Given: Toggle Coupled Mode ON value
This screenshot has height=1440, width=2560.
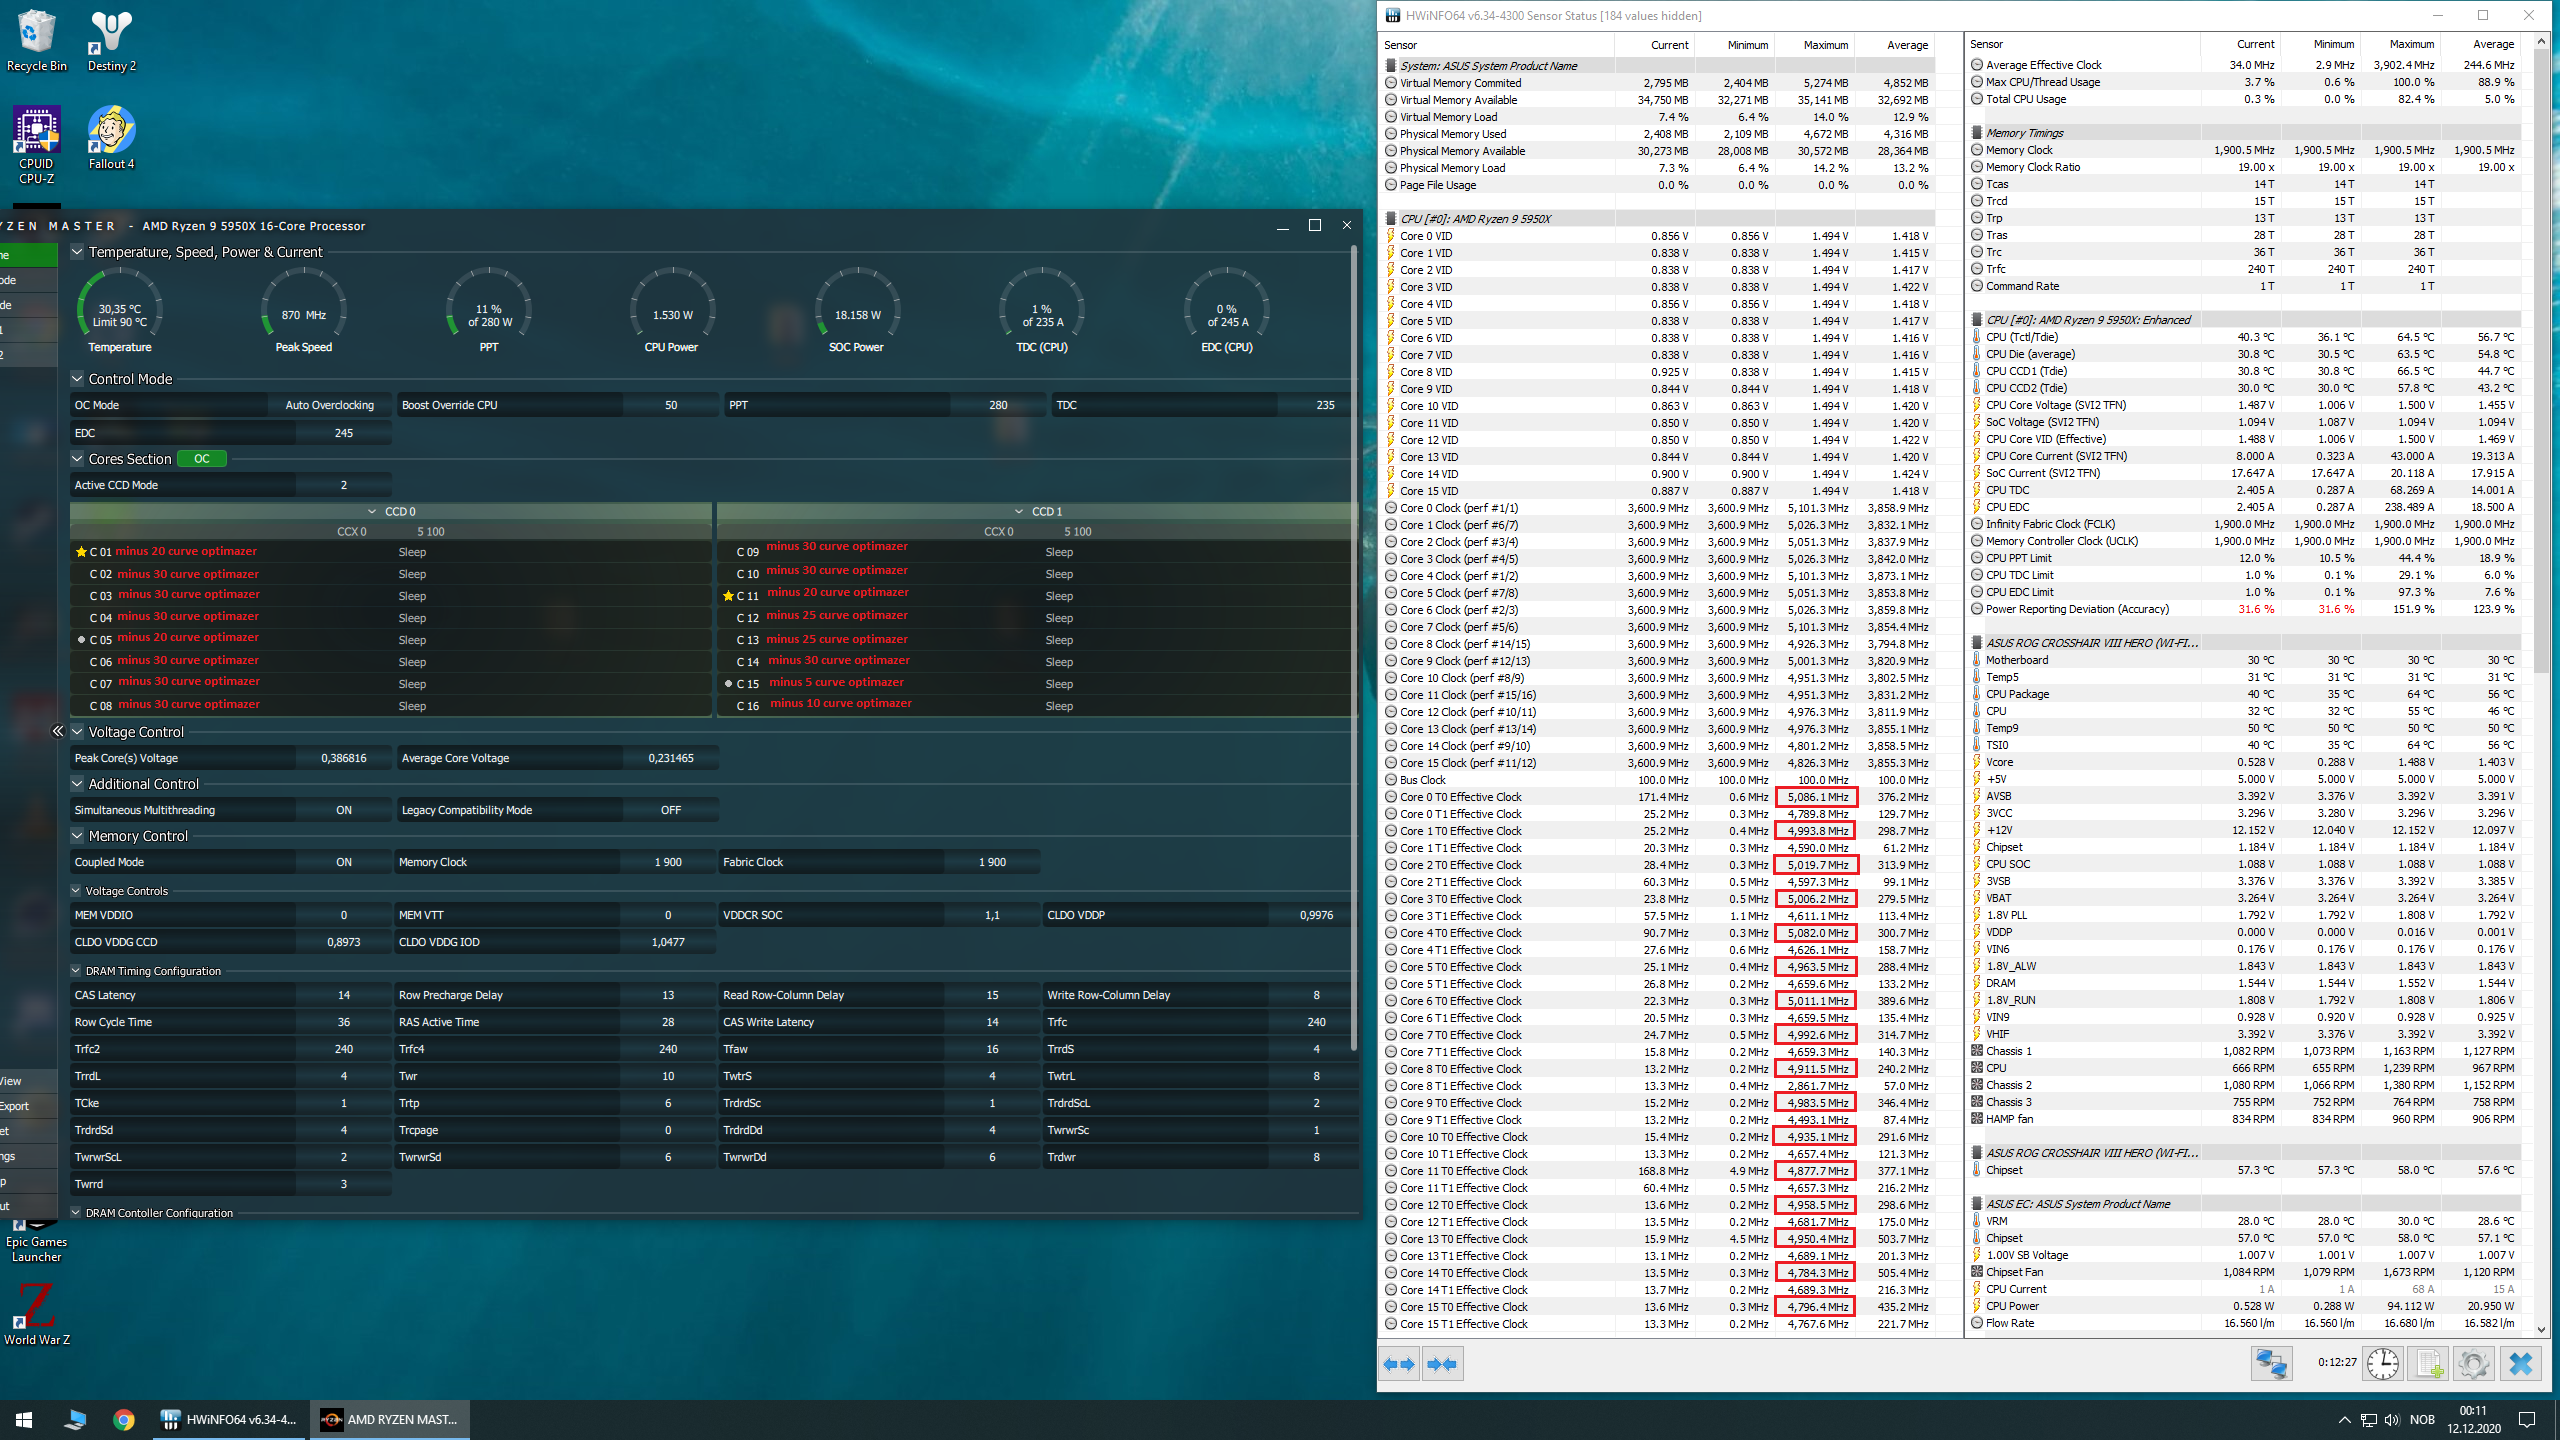Looking at the screenshot, I should (x=343, y=862).
